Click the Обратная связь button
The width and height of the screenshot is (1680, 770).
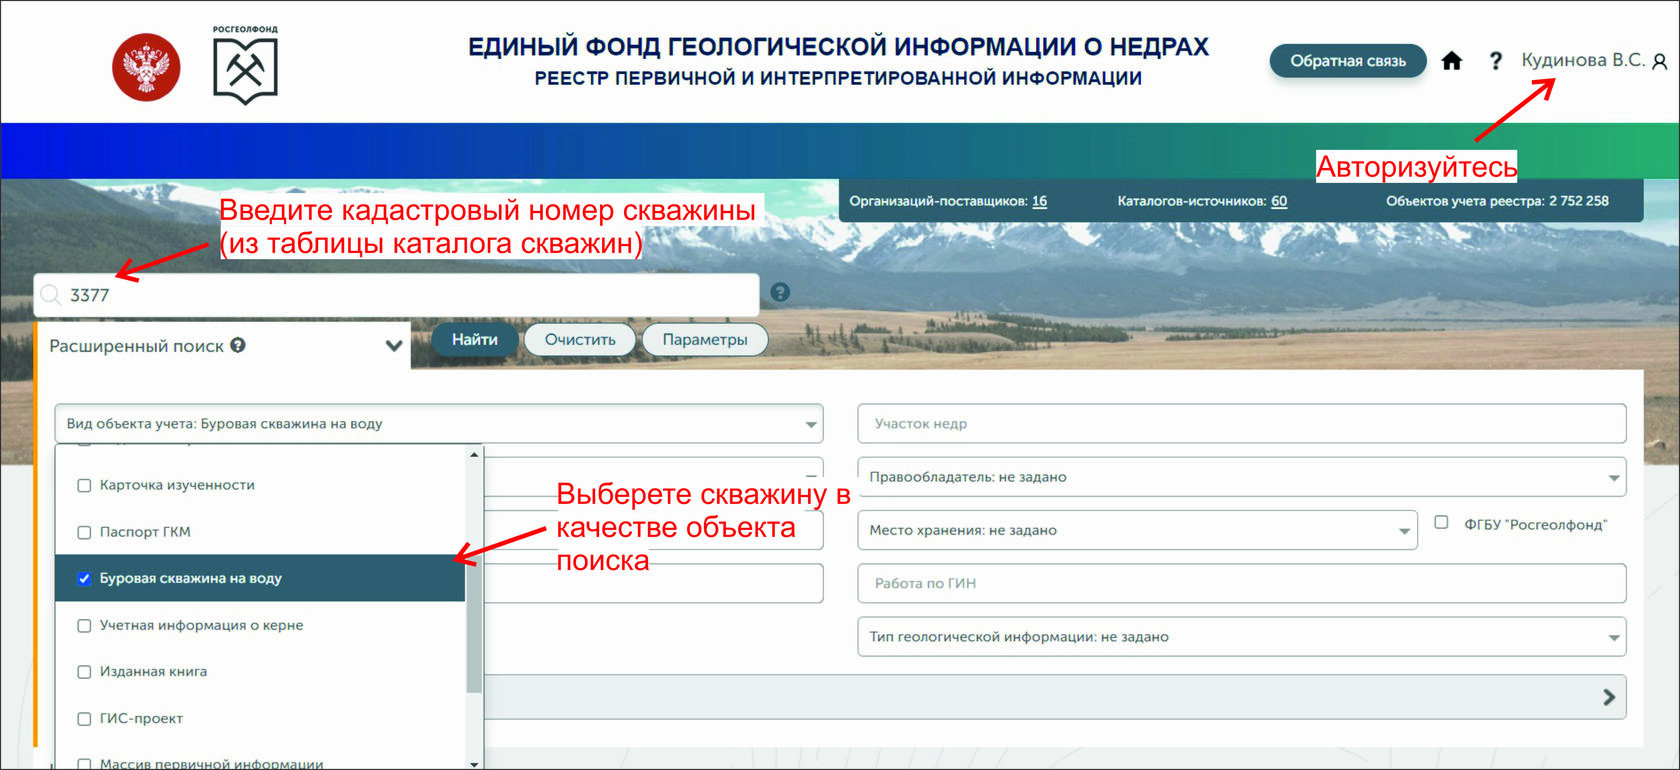pos(1348,61)
